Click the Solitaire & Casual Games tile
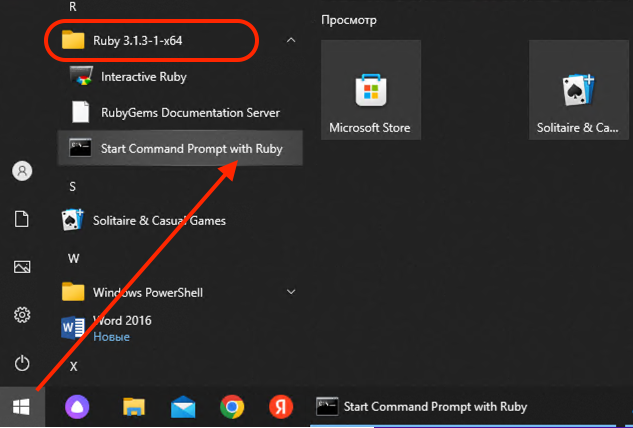633x428 pixels. pyautogui.click(x=578, y=91)
